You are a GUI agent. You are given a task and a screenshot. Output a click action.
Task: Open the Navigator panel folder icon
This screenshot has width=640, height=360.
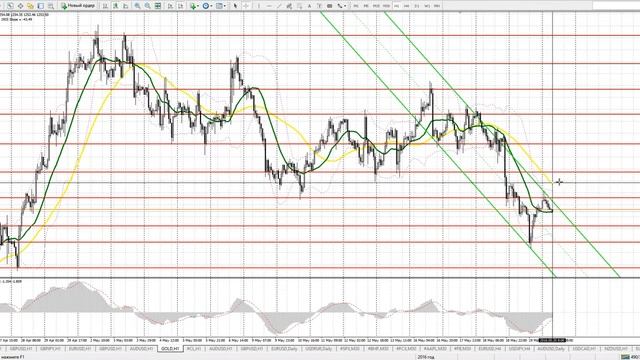tap(30, 6)
